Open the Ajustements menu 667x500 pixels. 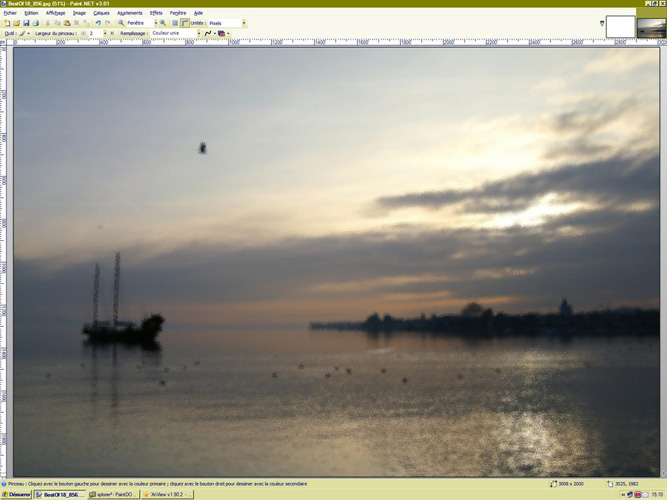click(129, 13)
